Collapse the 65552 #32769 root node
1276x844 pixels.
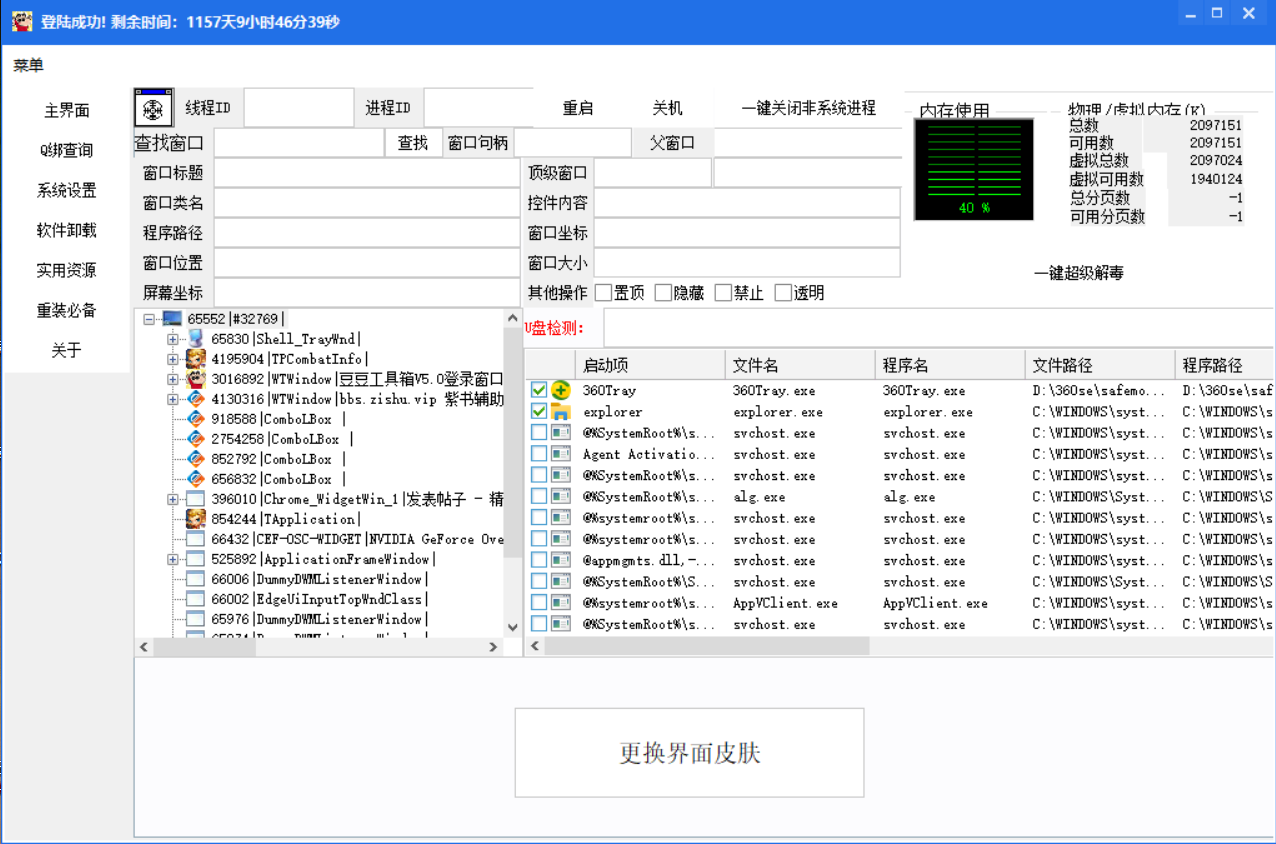[149, 319]
